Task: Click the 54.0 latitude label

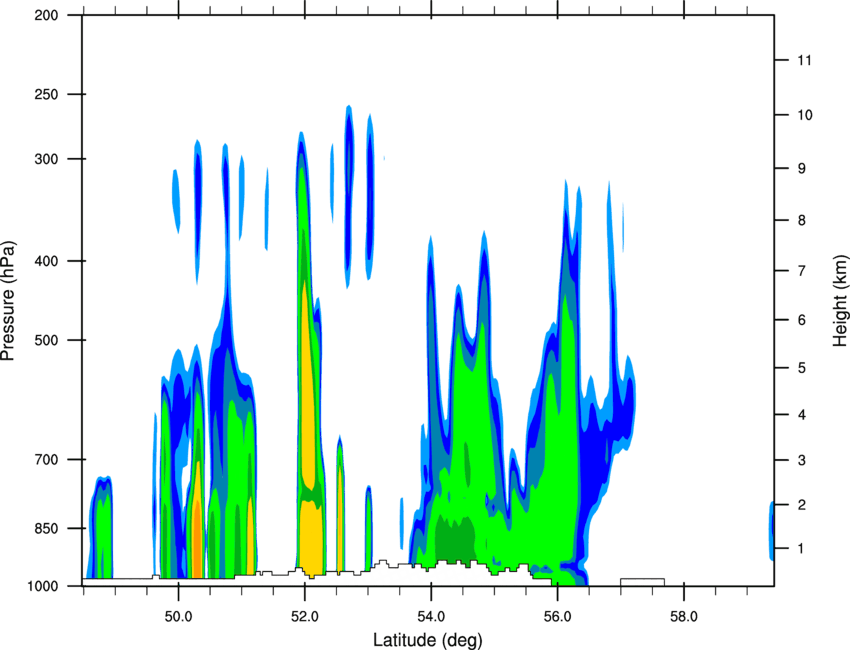Action: (x=431, y=617)
